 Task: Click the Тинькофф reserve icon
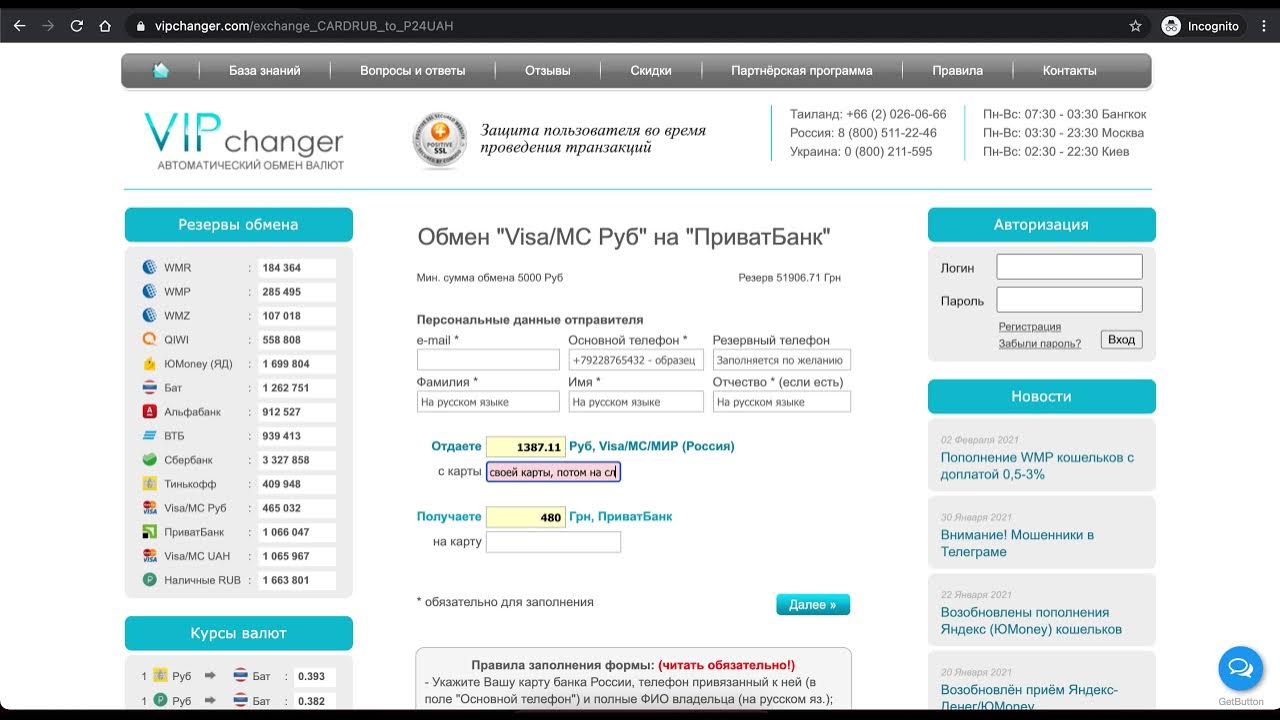click(149, 484)
